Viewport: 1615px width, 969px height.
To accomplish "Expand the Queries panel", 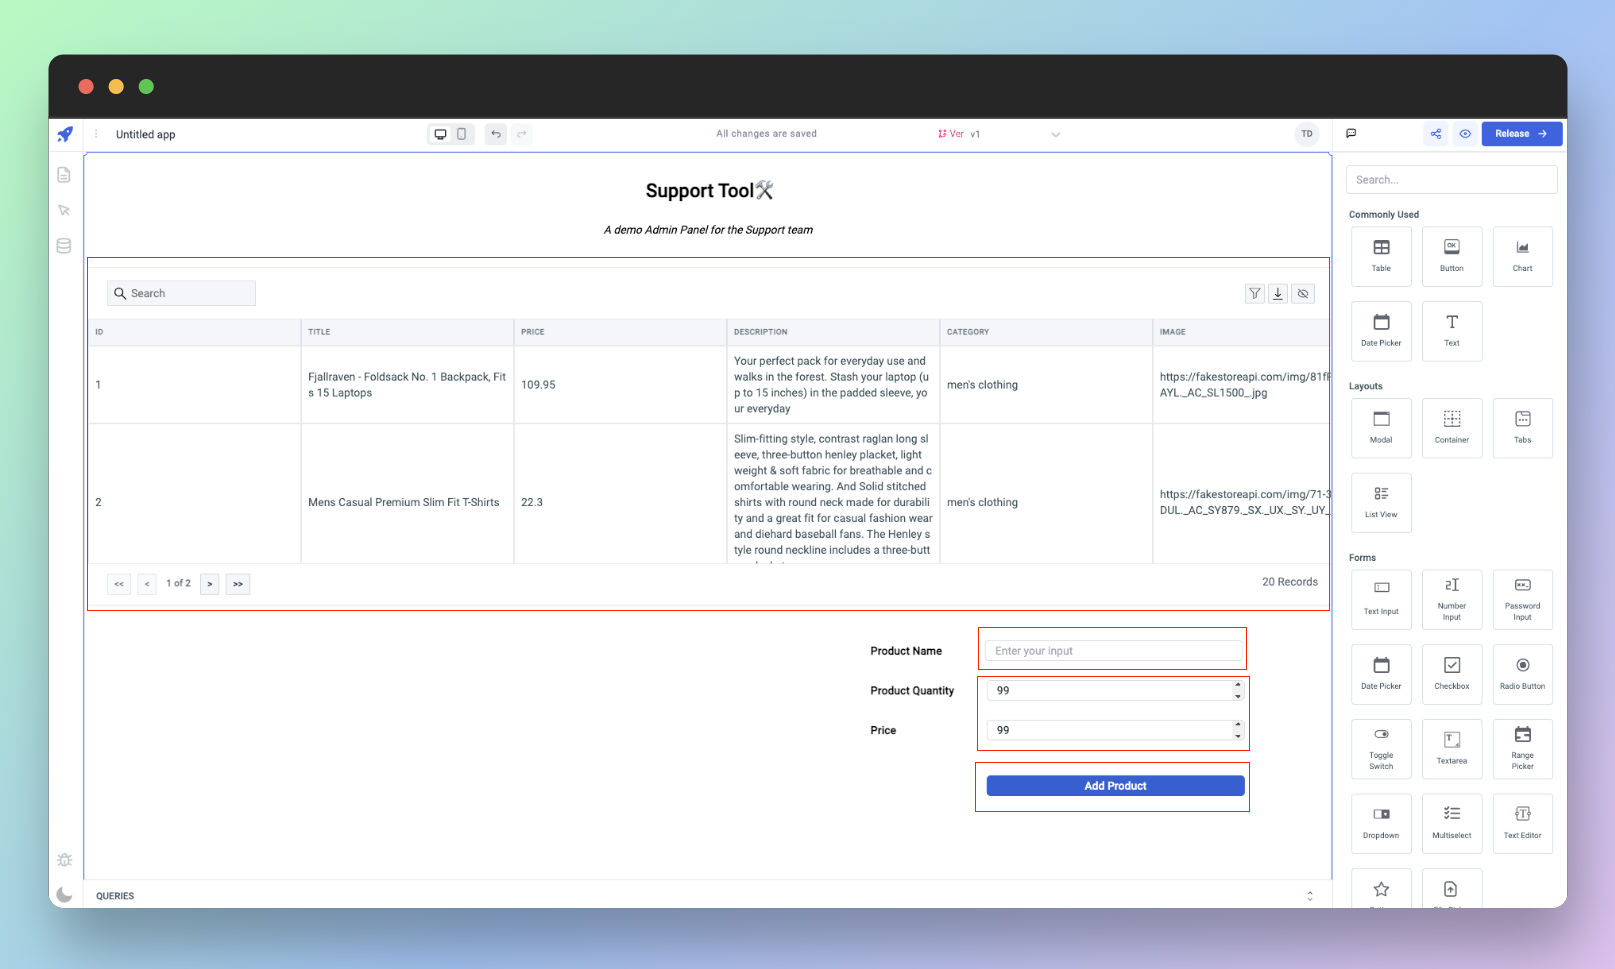I will (1310, 896).
